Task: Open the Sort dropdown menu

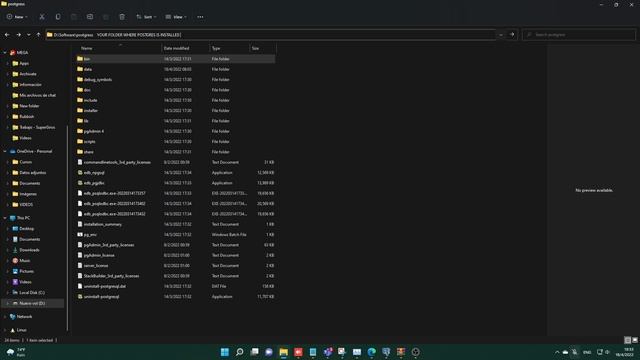Action: (x=146, y=17)
